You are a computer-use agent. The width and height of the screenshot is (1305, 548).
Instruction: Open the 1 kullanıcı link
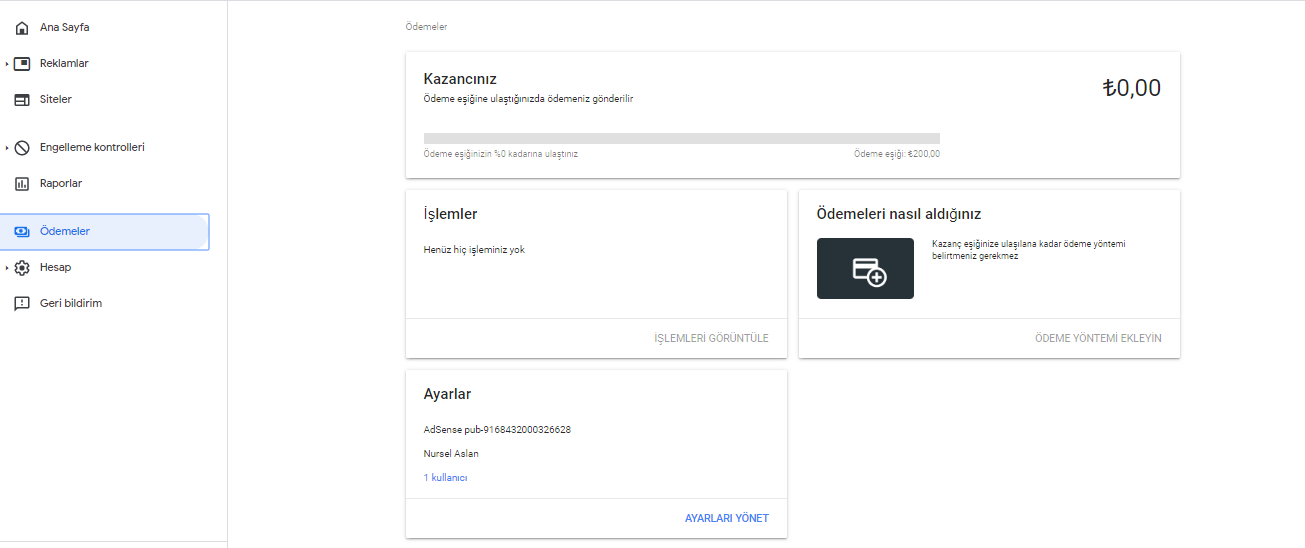pos(446,478)
